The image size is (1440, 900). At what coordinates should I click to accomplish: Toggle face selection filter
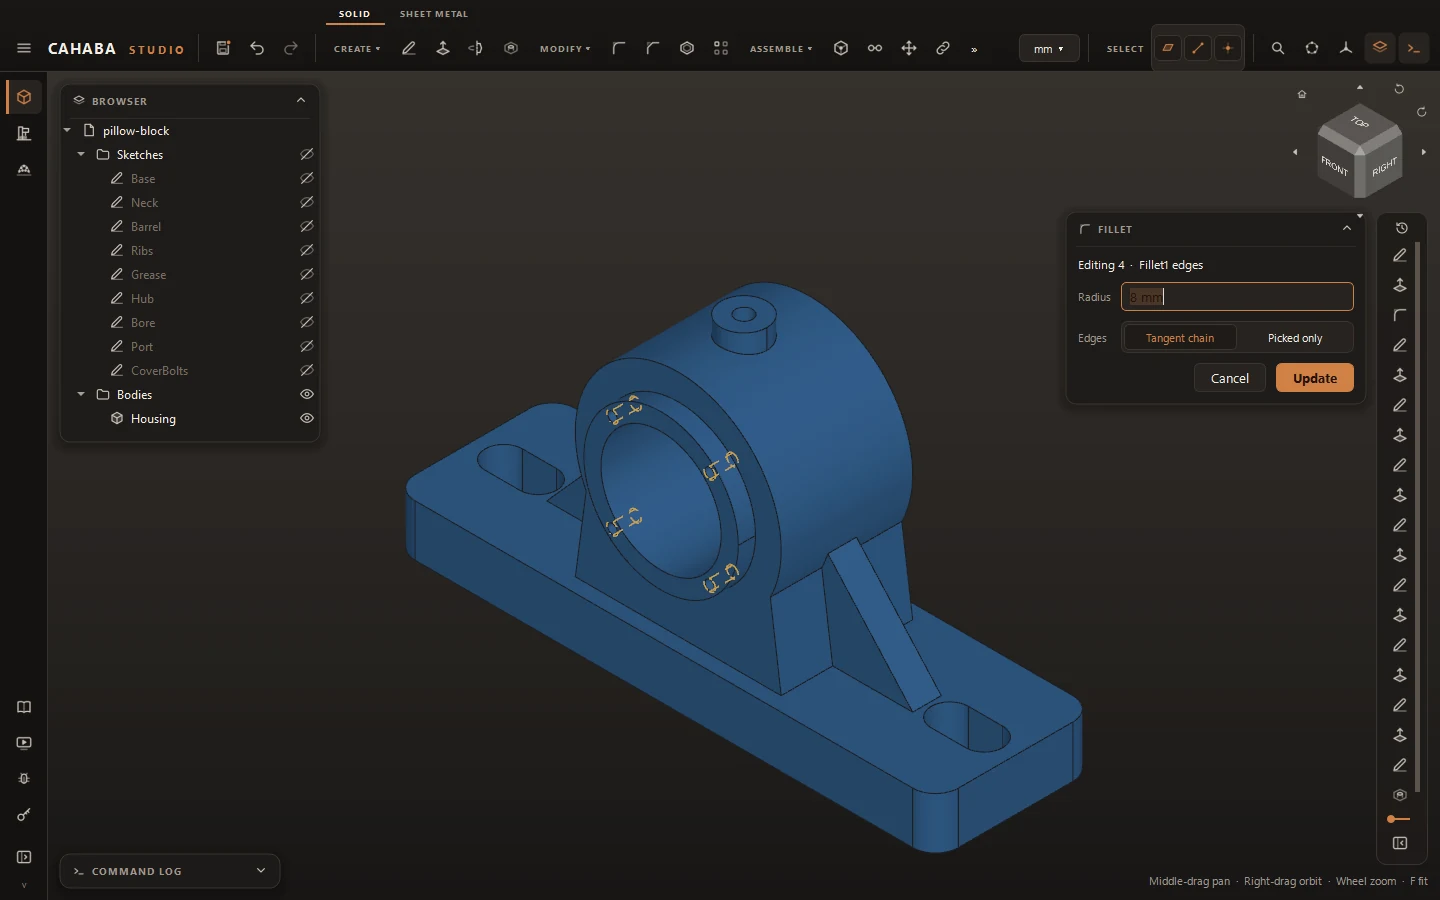[x=1168, y=48]
